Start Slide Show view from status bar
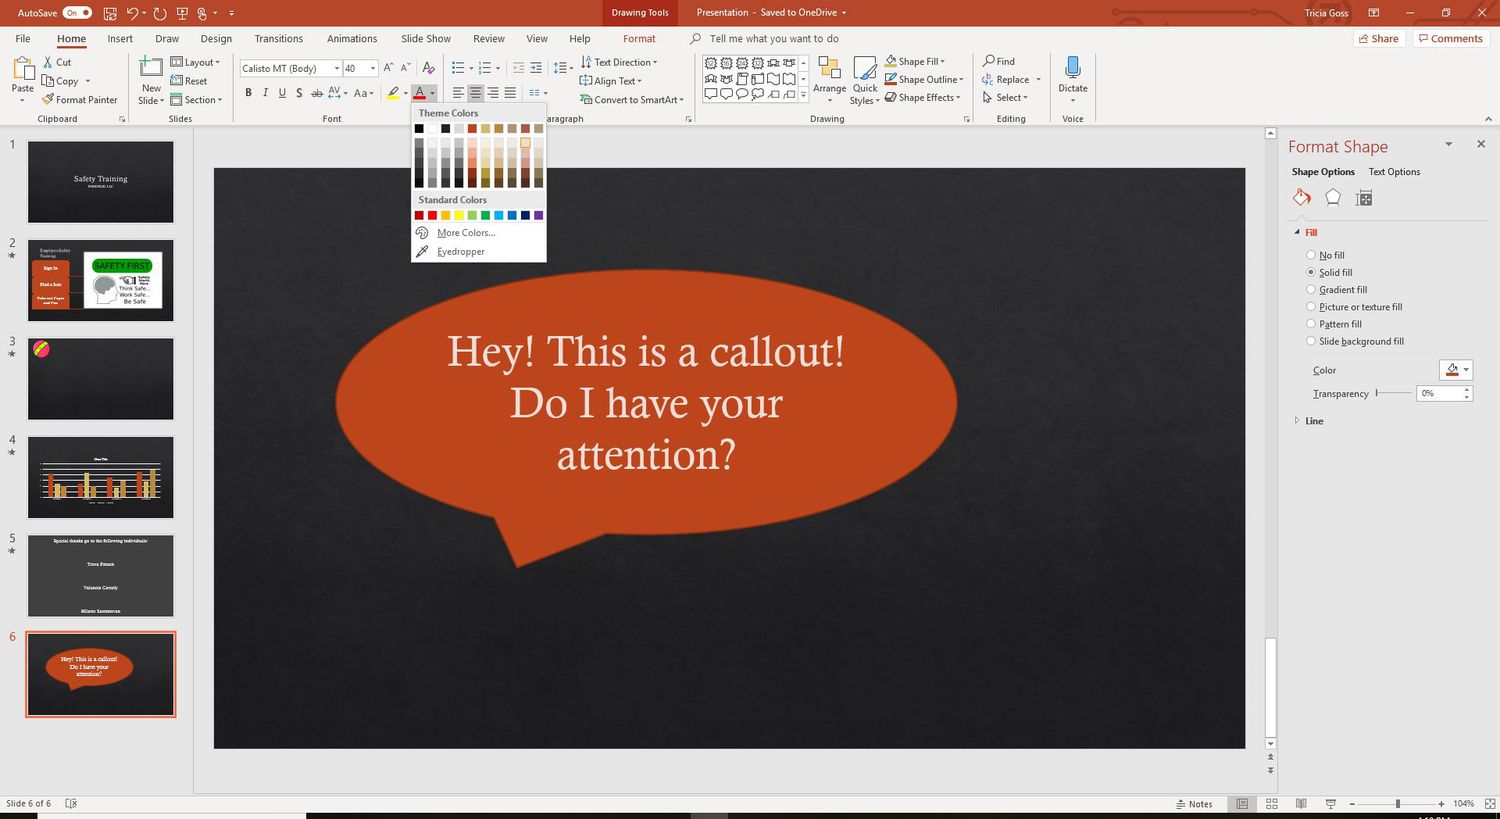1500x819 pixels. [x=1330, y=804]
